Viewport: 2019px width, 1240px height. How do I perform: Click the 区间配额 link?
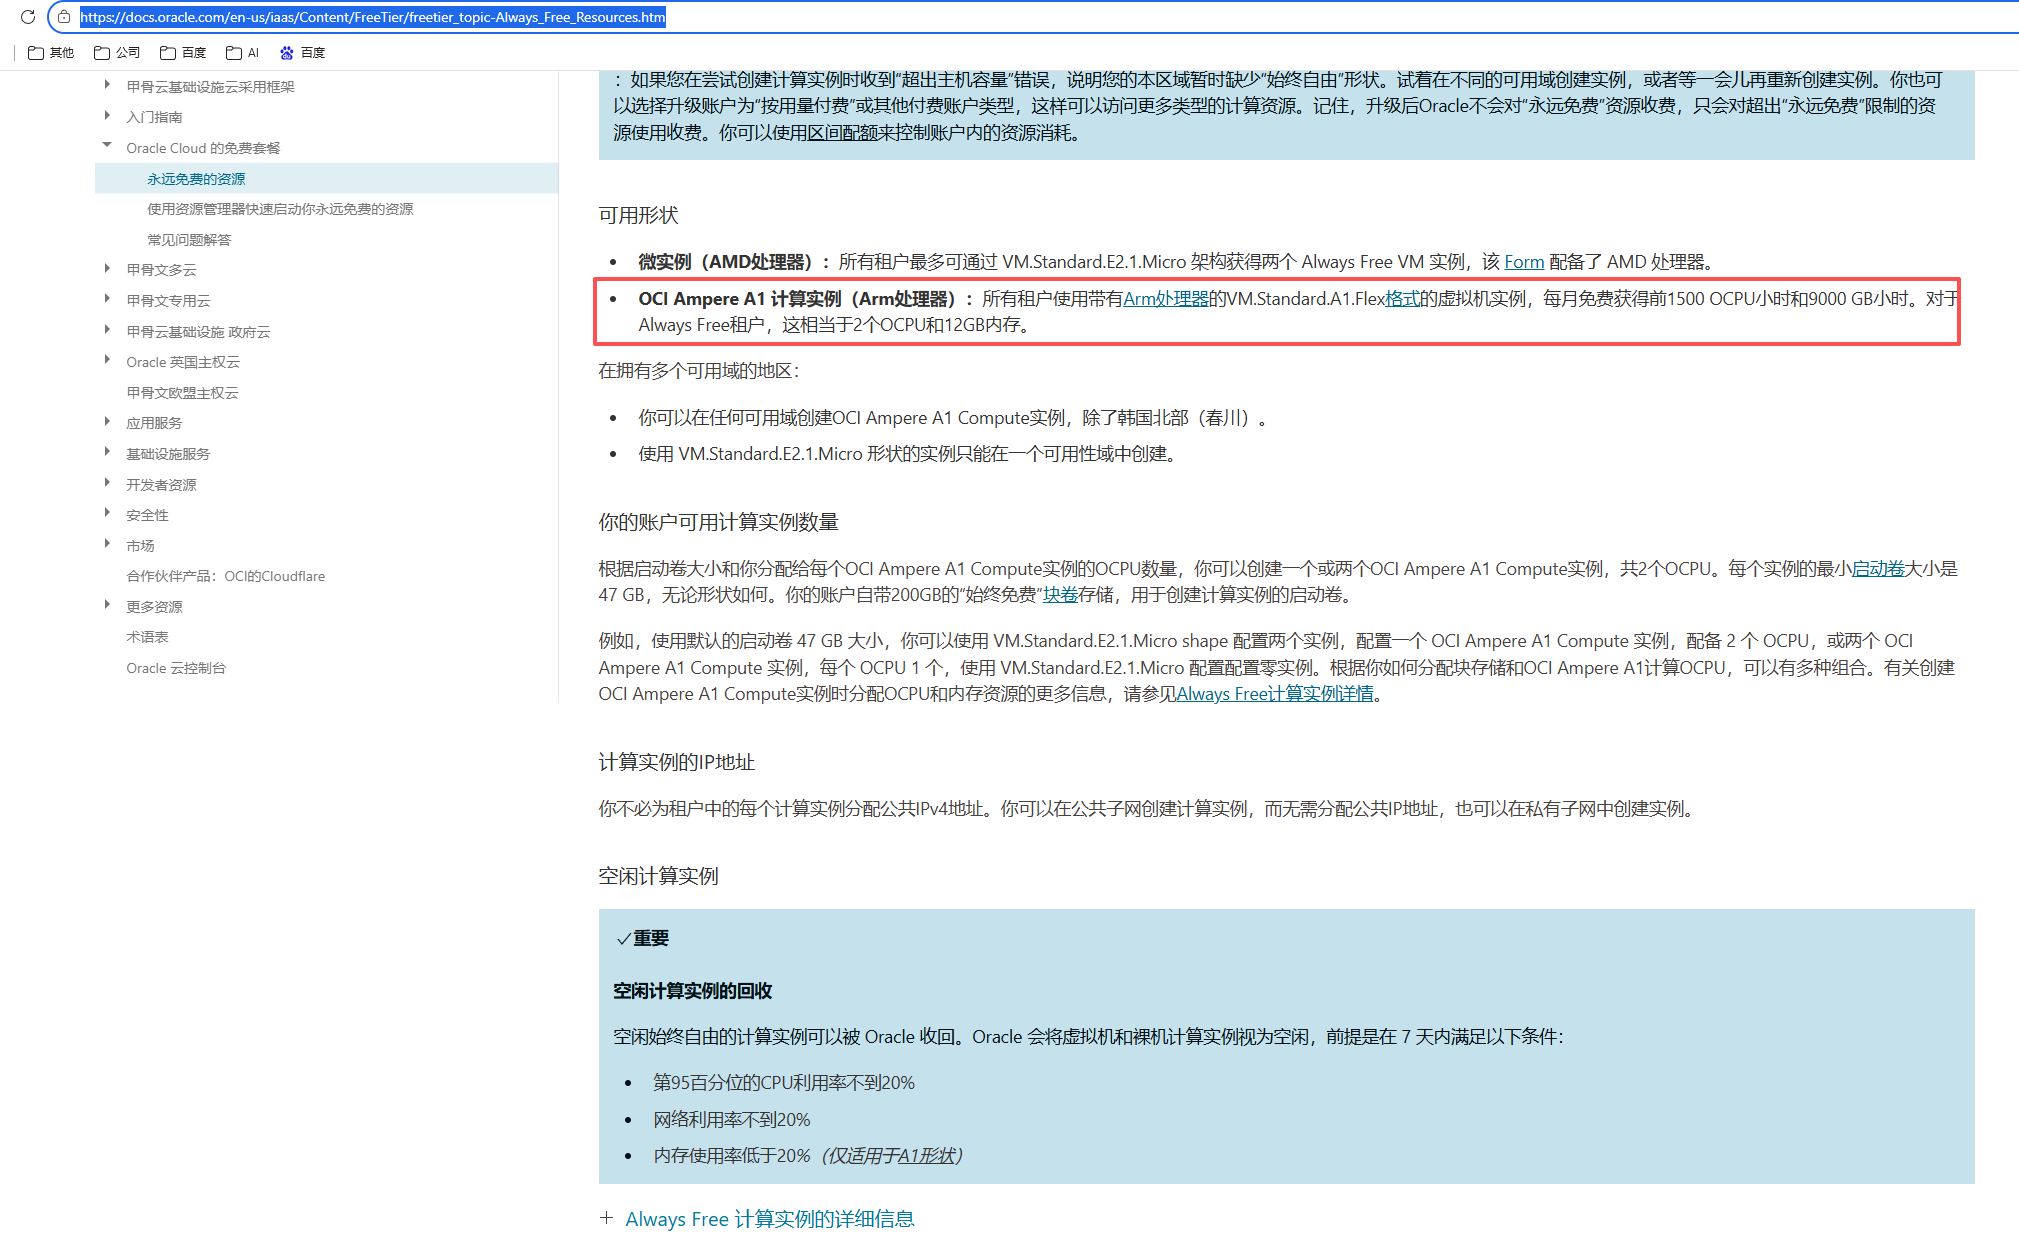click(843, 133)
